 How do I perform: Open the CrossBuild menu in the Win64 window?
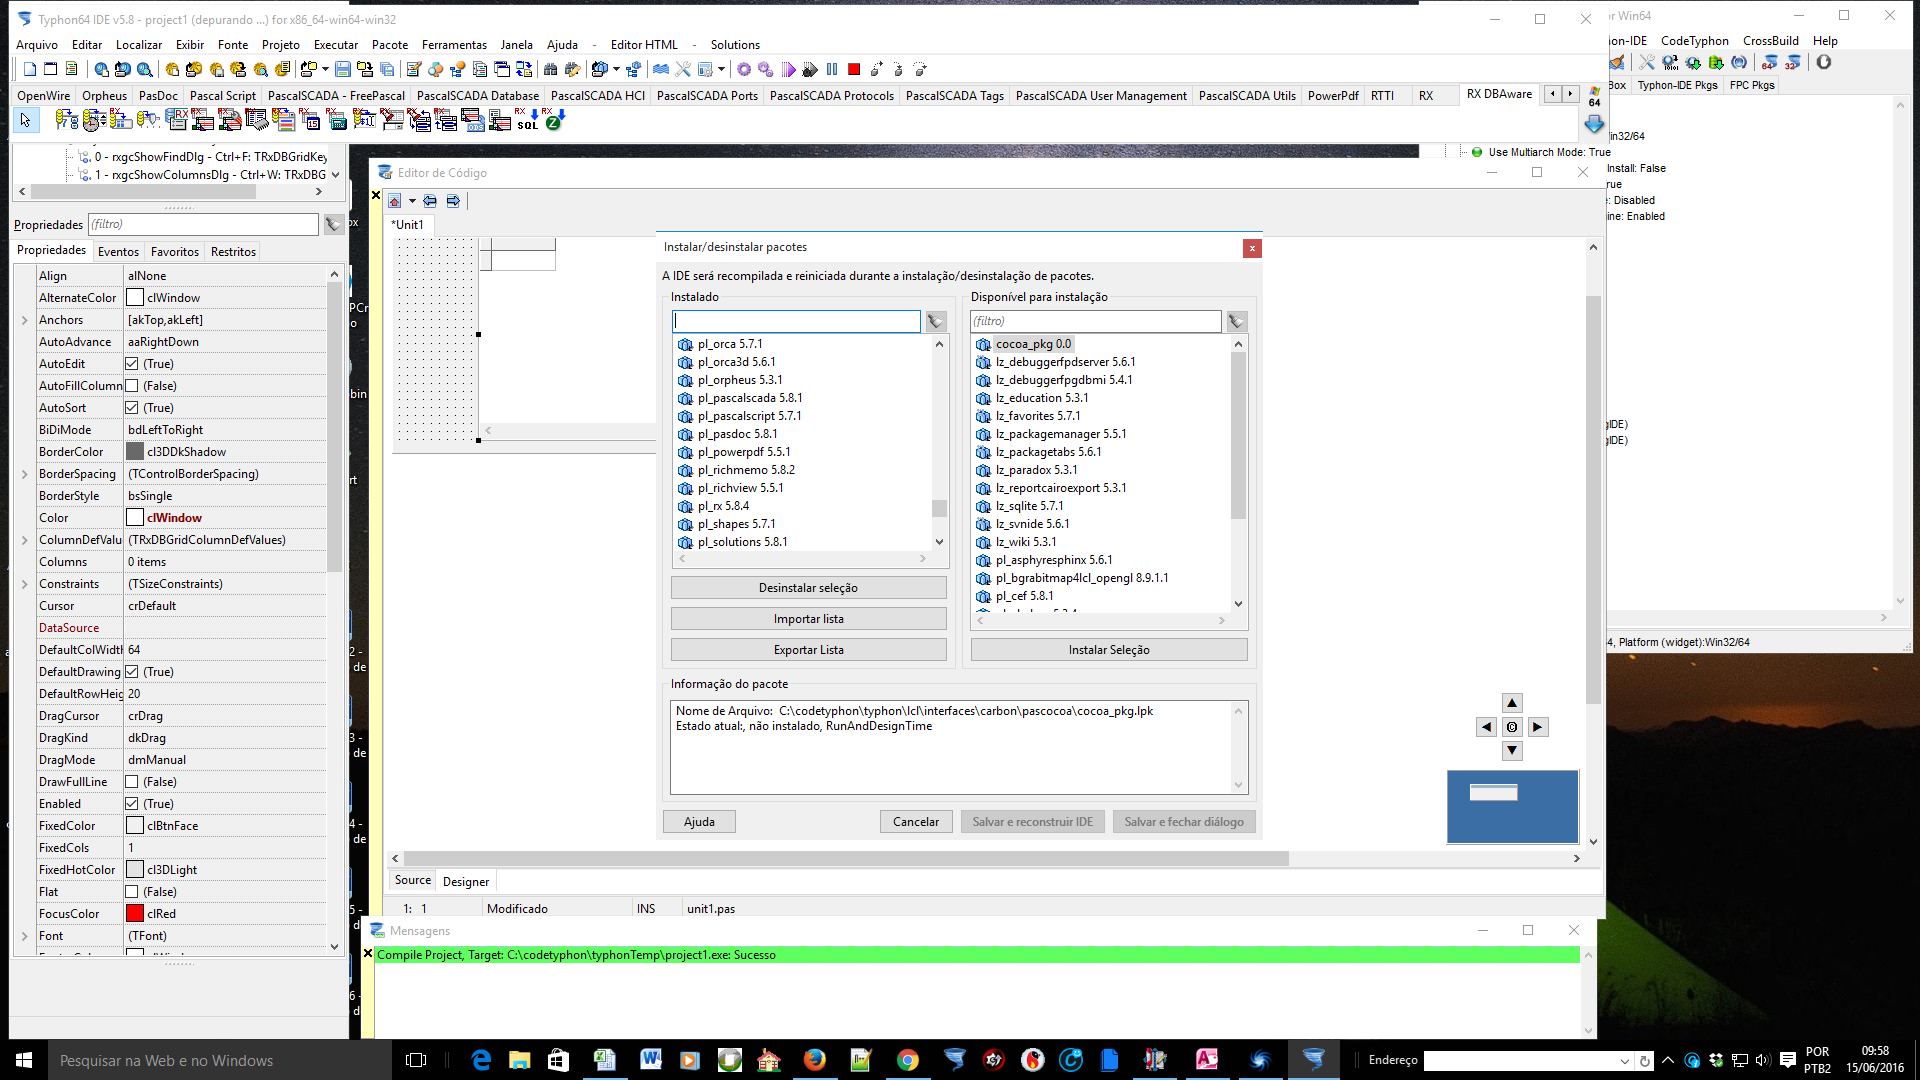coord(1771,41)
